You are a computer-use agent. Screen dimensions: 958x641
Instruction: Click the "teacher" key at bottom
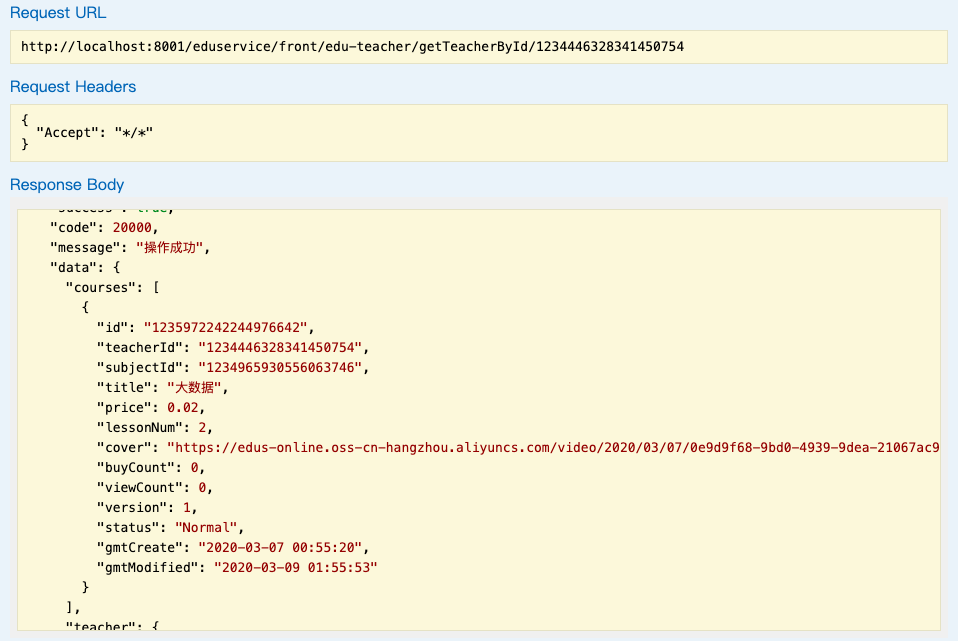(102, 627)
